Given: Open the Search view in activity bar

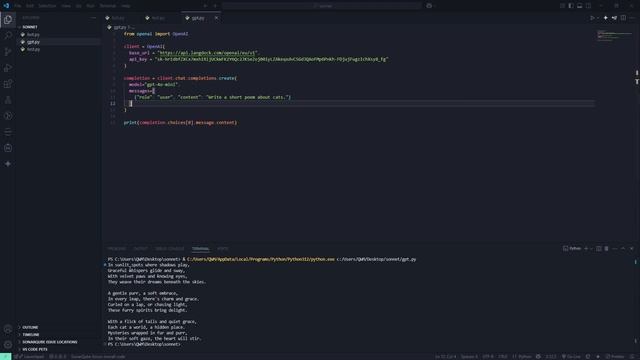Looking at the screenshot, I should point(8,36).
